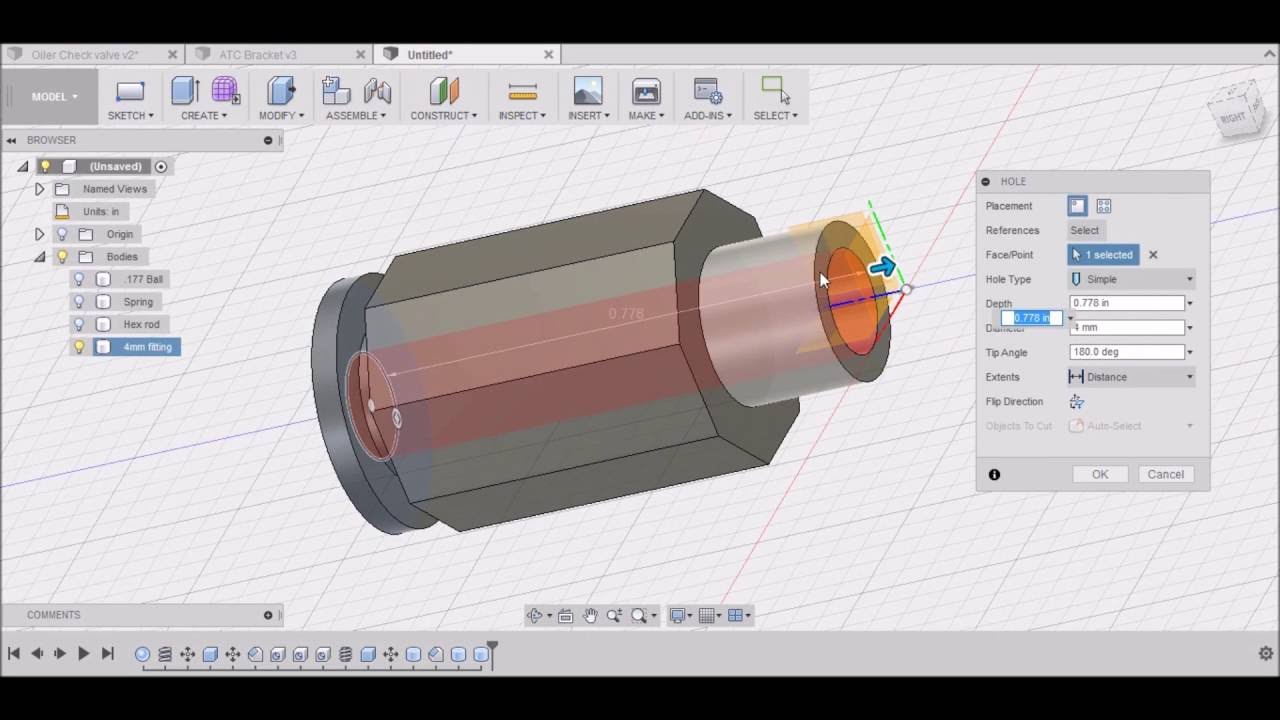Open the INSPECT menu label
This screenshot has width=1280, height=720.
[x=522, y=116]
